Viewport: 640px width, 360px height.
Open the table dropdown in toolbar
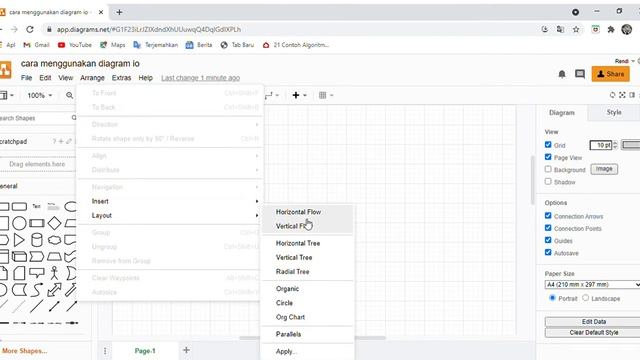pos(325,95)
